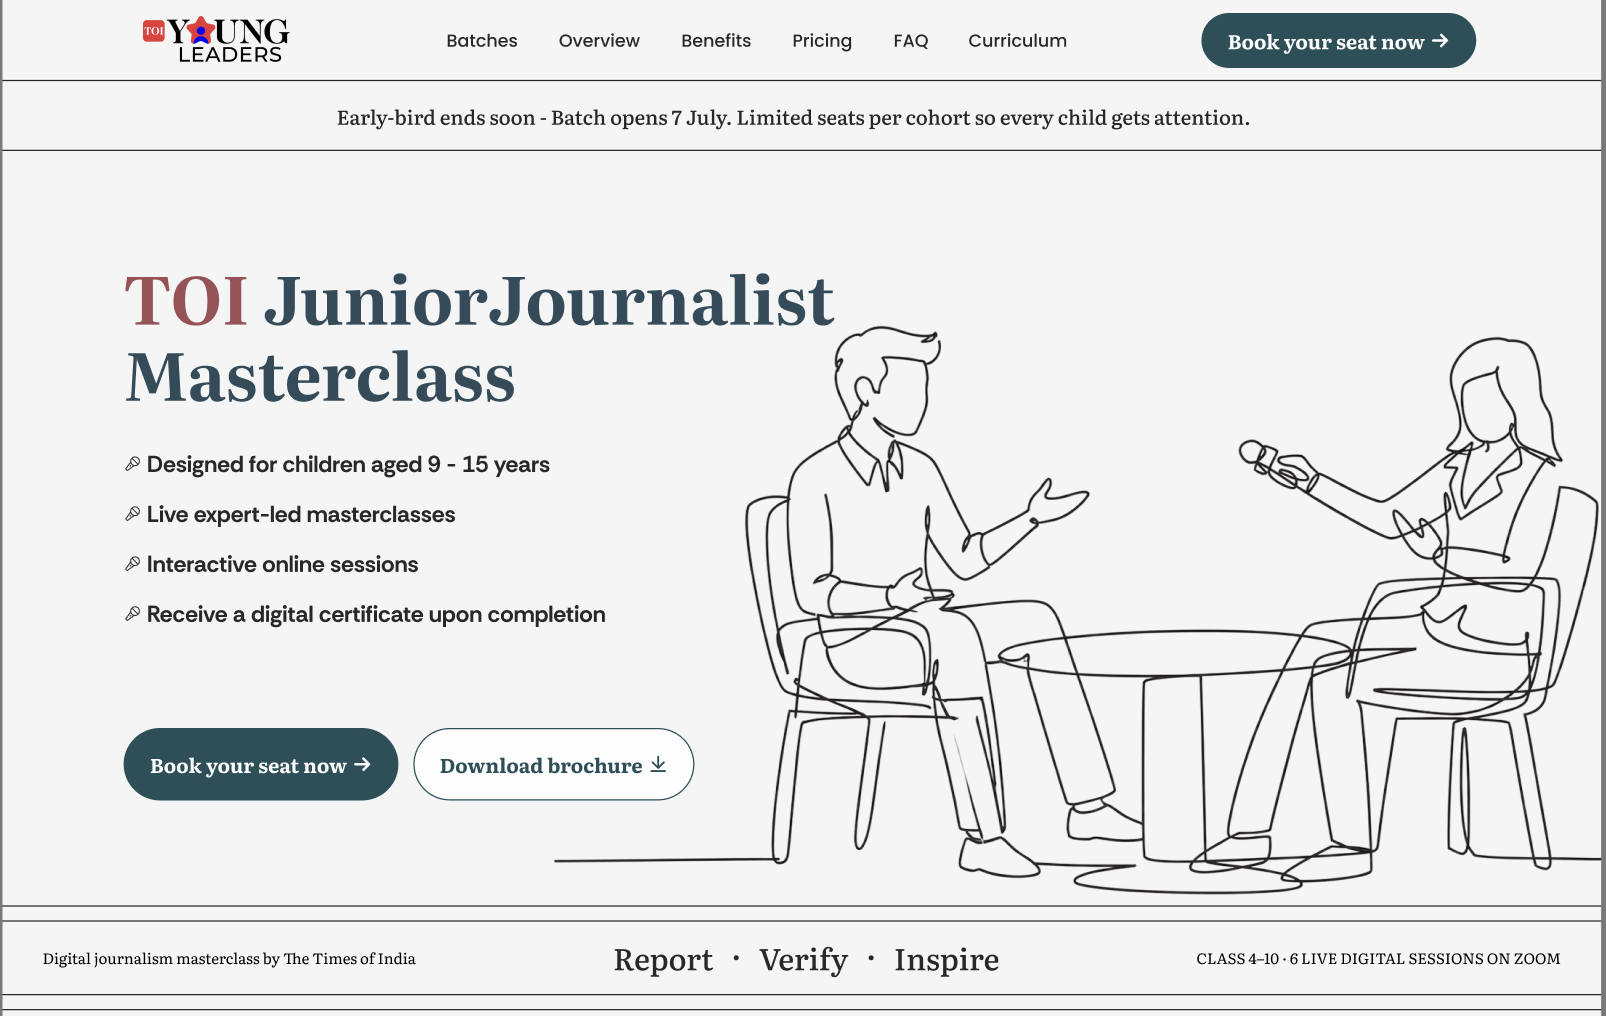Click text Interactive online sessions

[282, 564]
